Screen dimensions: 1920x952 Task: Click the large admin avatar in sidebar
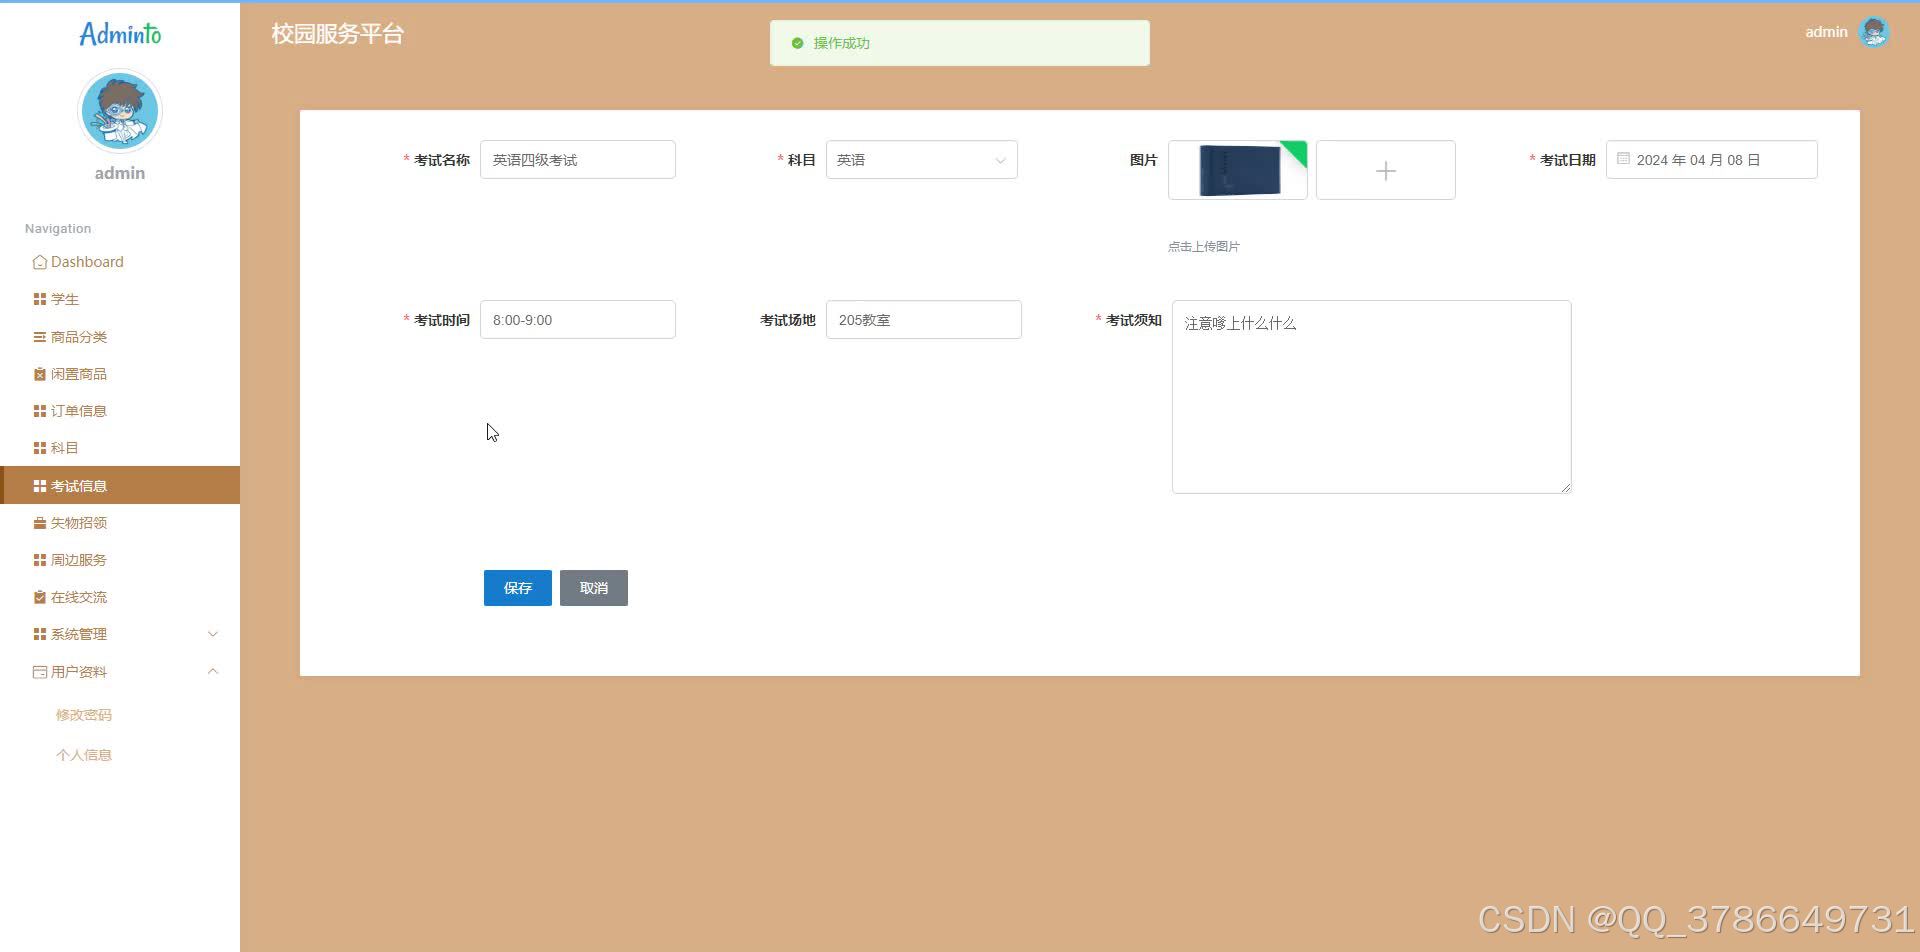[x=120, y=111]
